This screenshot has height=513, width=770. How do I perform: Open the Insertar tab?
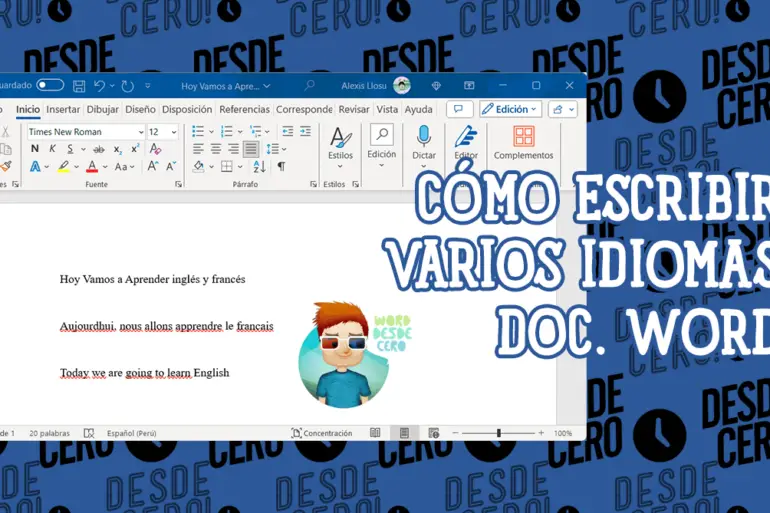click(63, 109)
